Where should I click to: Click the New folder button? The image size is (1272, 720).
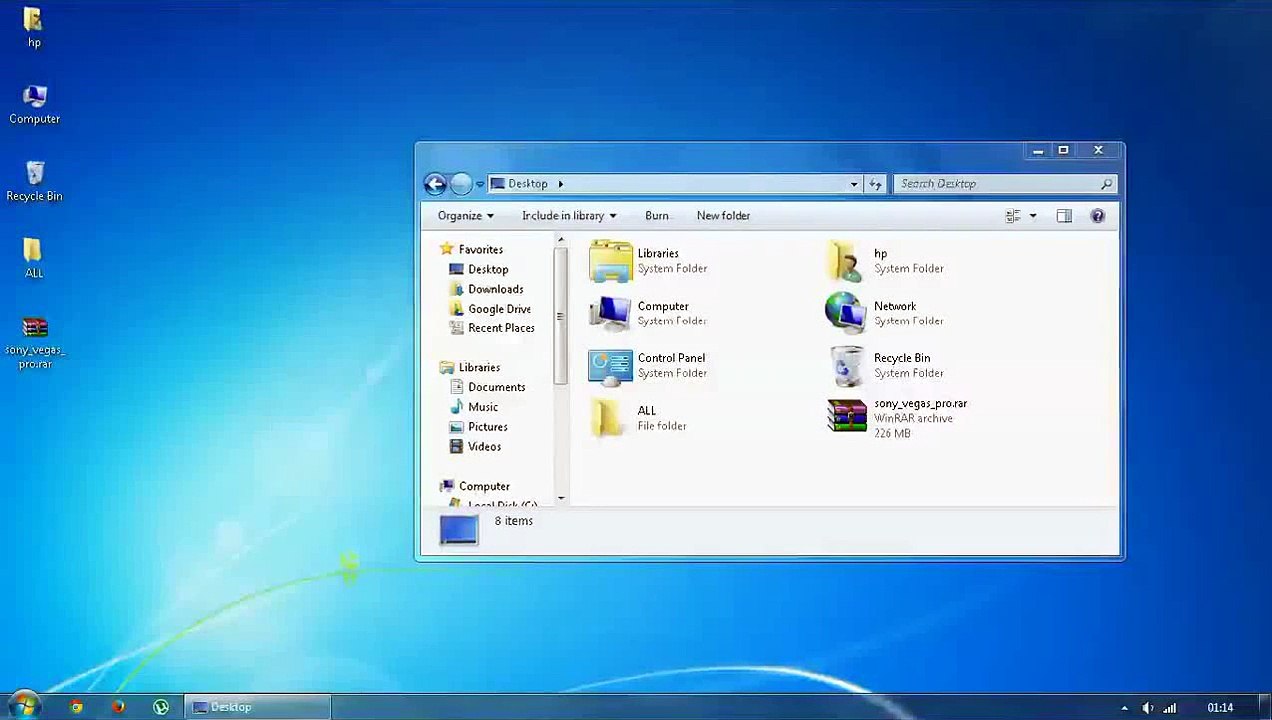723,216
